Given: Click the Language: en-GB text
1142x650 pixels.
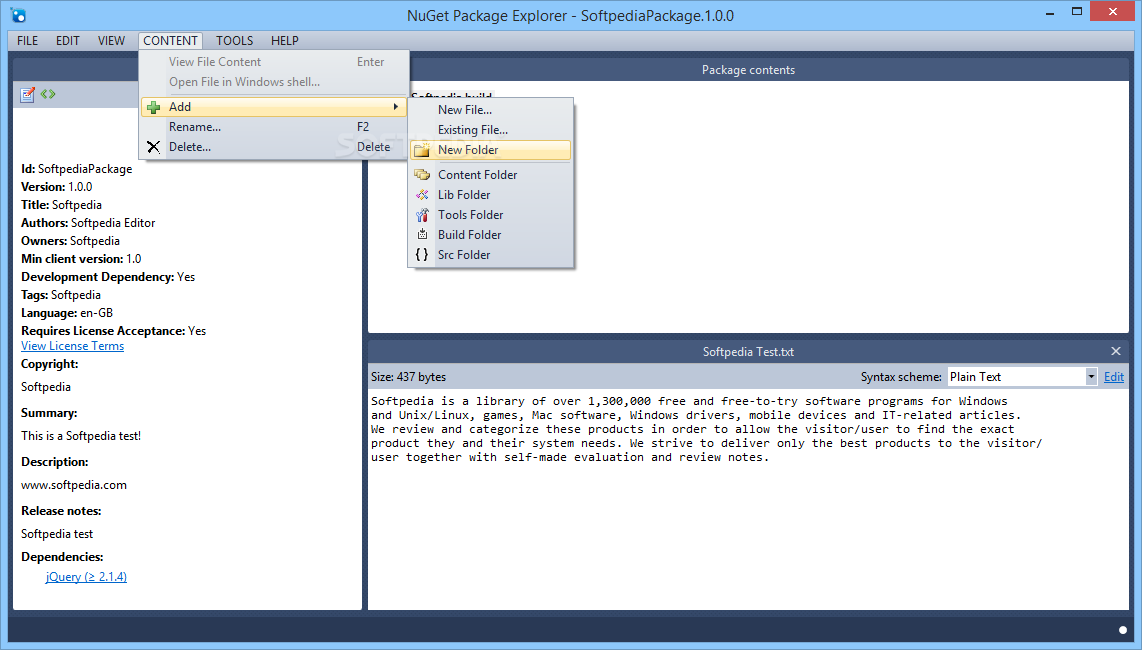Looking at the screenshot, I should (67, 313).
